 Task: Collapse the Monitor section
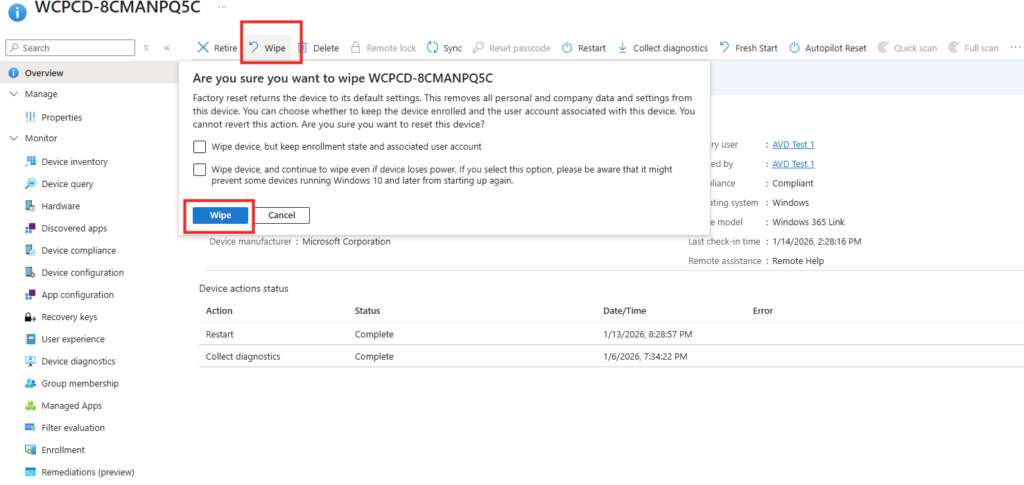click(x=14, y=138)
